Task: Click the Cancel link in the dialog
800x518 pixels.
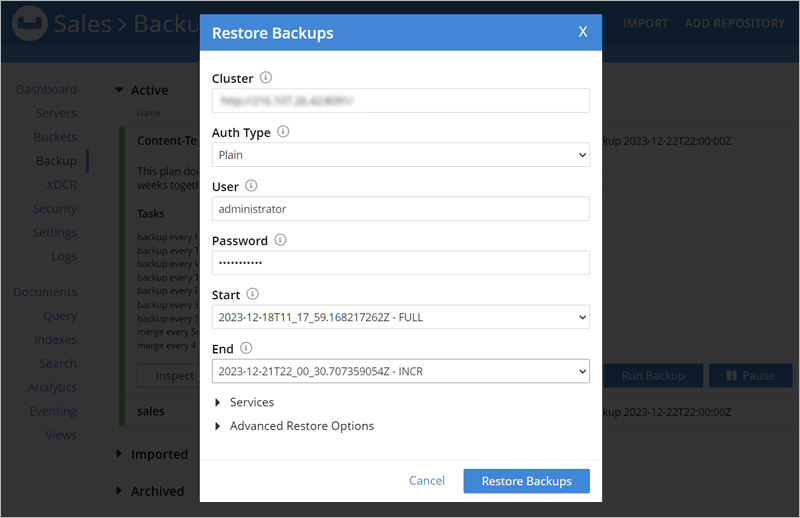Action: coord(427,481)
